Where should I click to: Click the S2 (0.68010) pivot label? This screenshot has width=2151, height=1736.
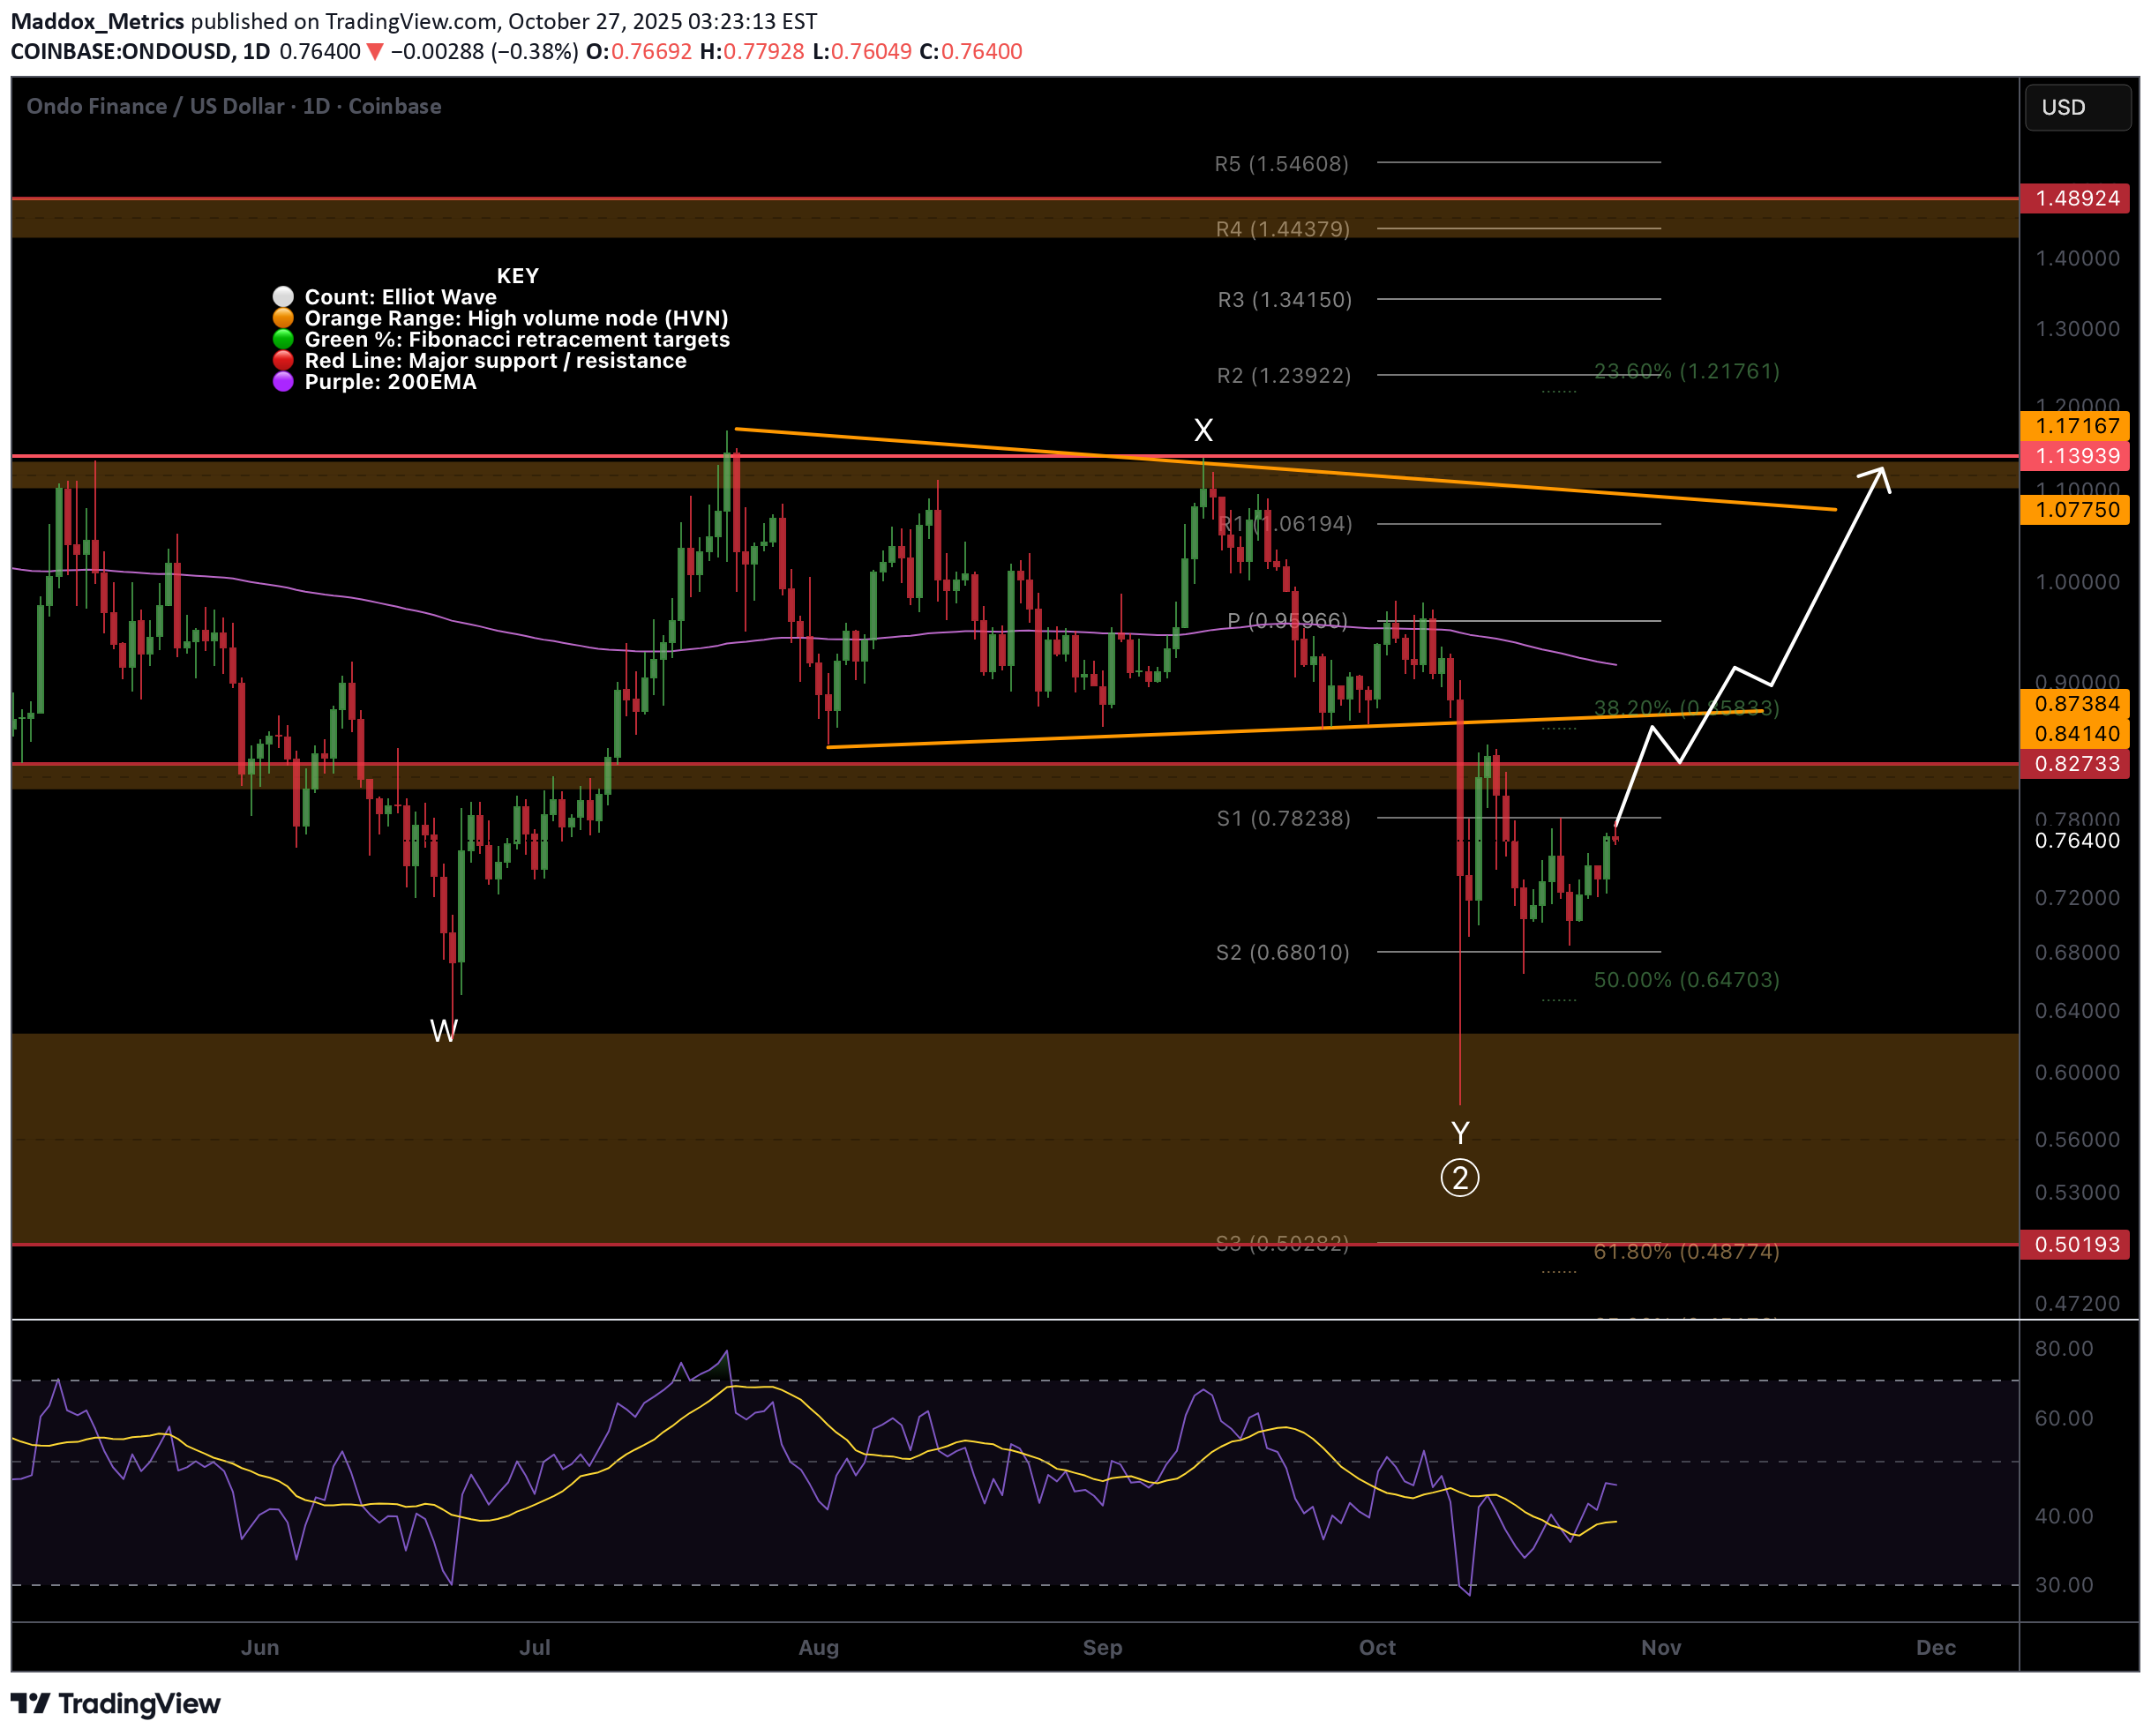[x=1282, y=952]
